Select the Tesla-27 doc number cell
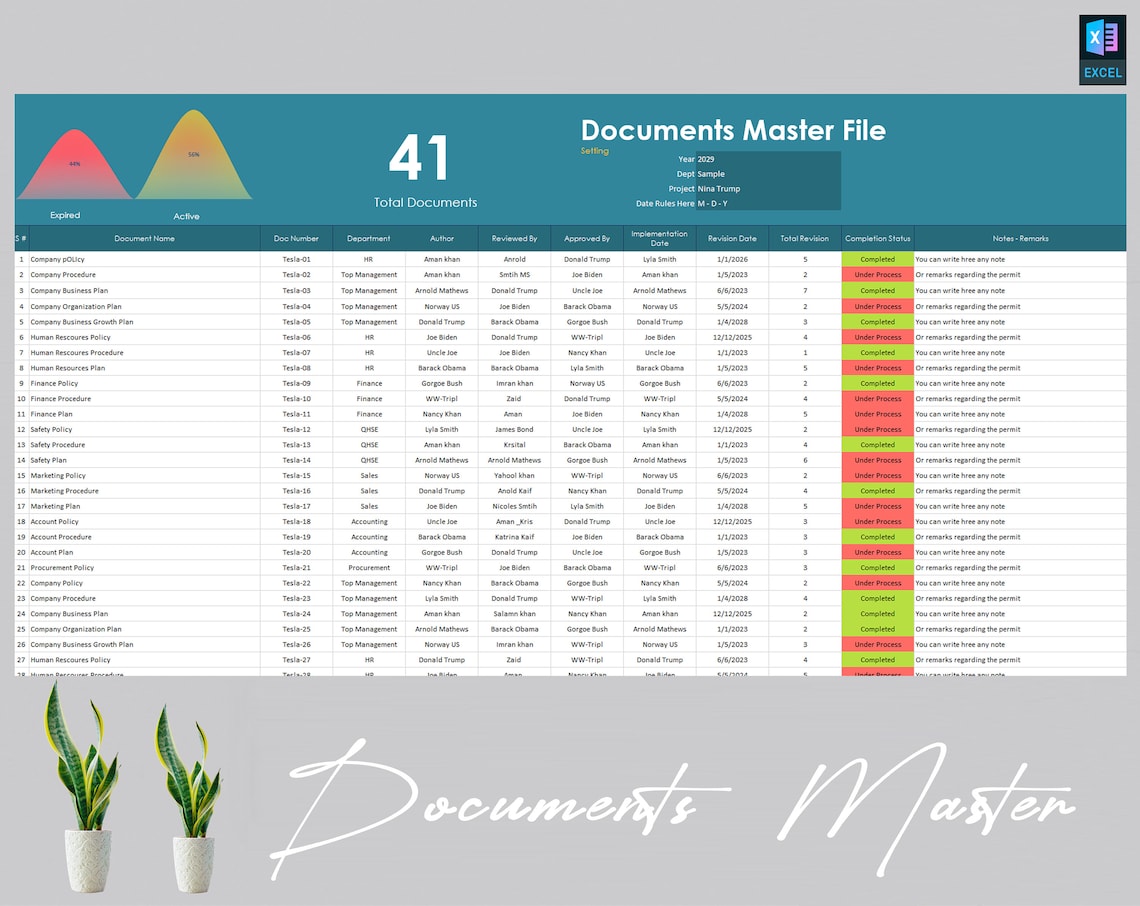The width and height of the screenshot is (1140, 906). coord(296,660)
